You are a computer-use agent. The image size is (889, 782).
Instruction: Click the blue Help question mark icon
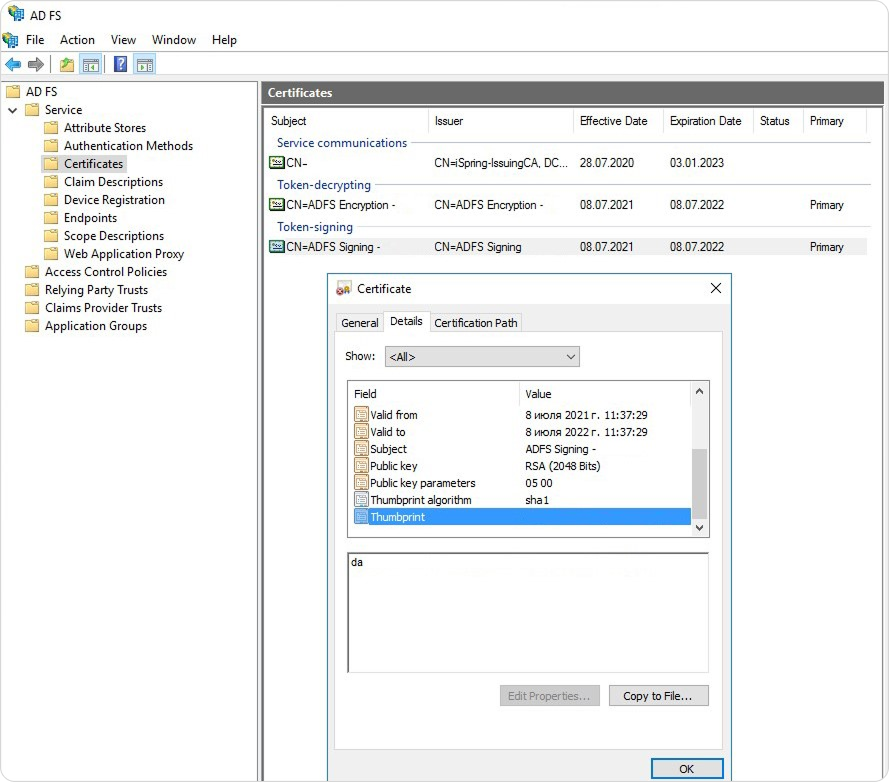point(120,64)
